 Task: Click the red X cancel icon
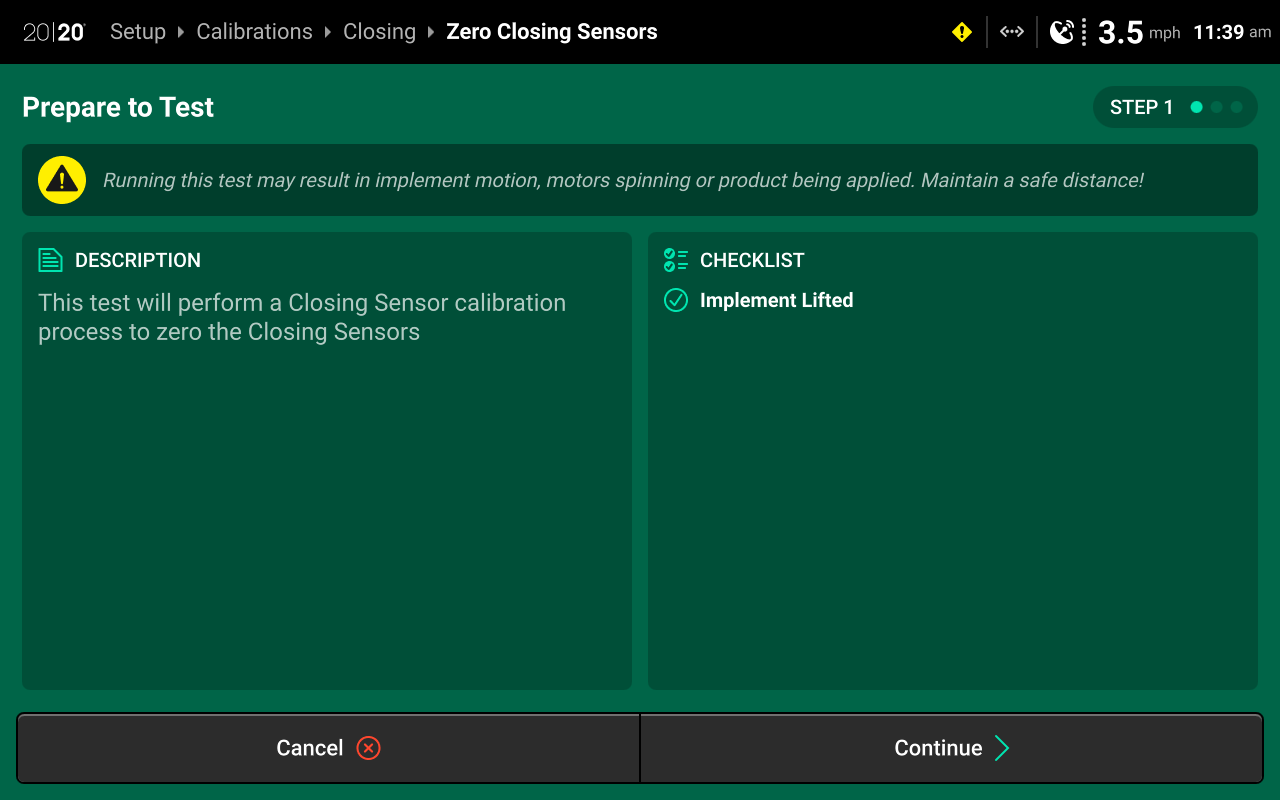[x=368, y=748]
